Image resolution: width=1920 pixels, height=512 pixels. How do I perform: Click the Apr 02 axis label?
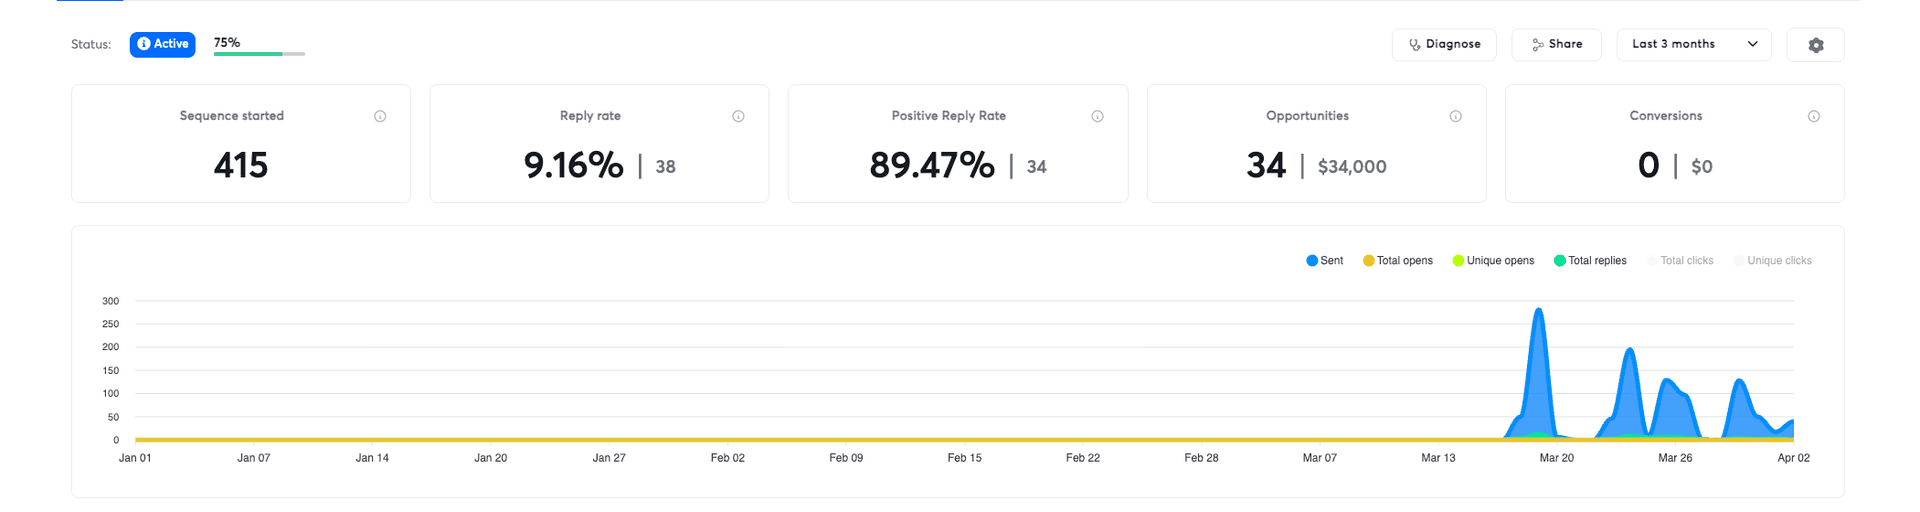[x=1793, y=458]
